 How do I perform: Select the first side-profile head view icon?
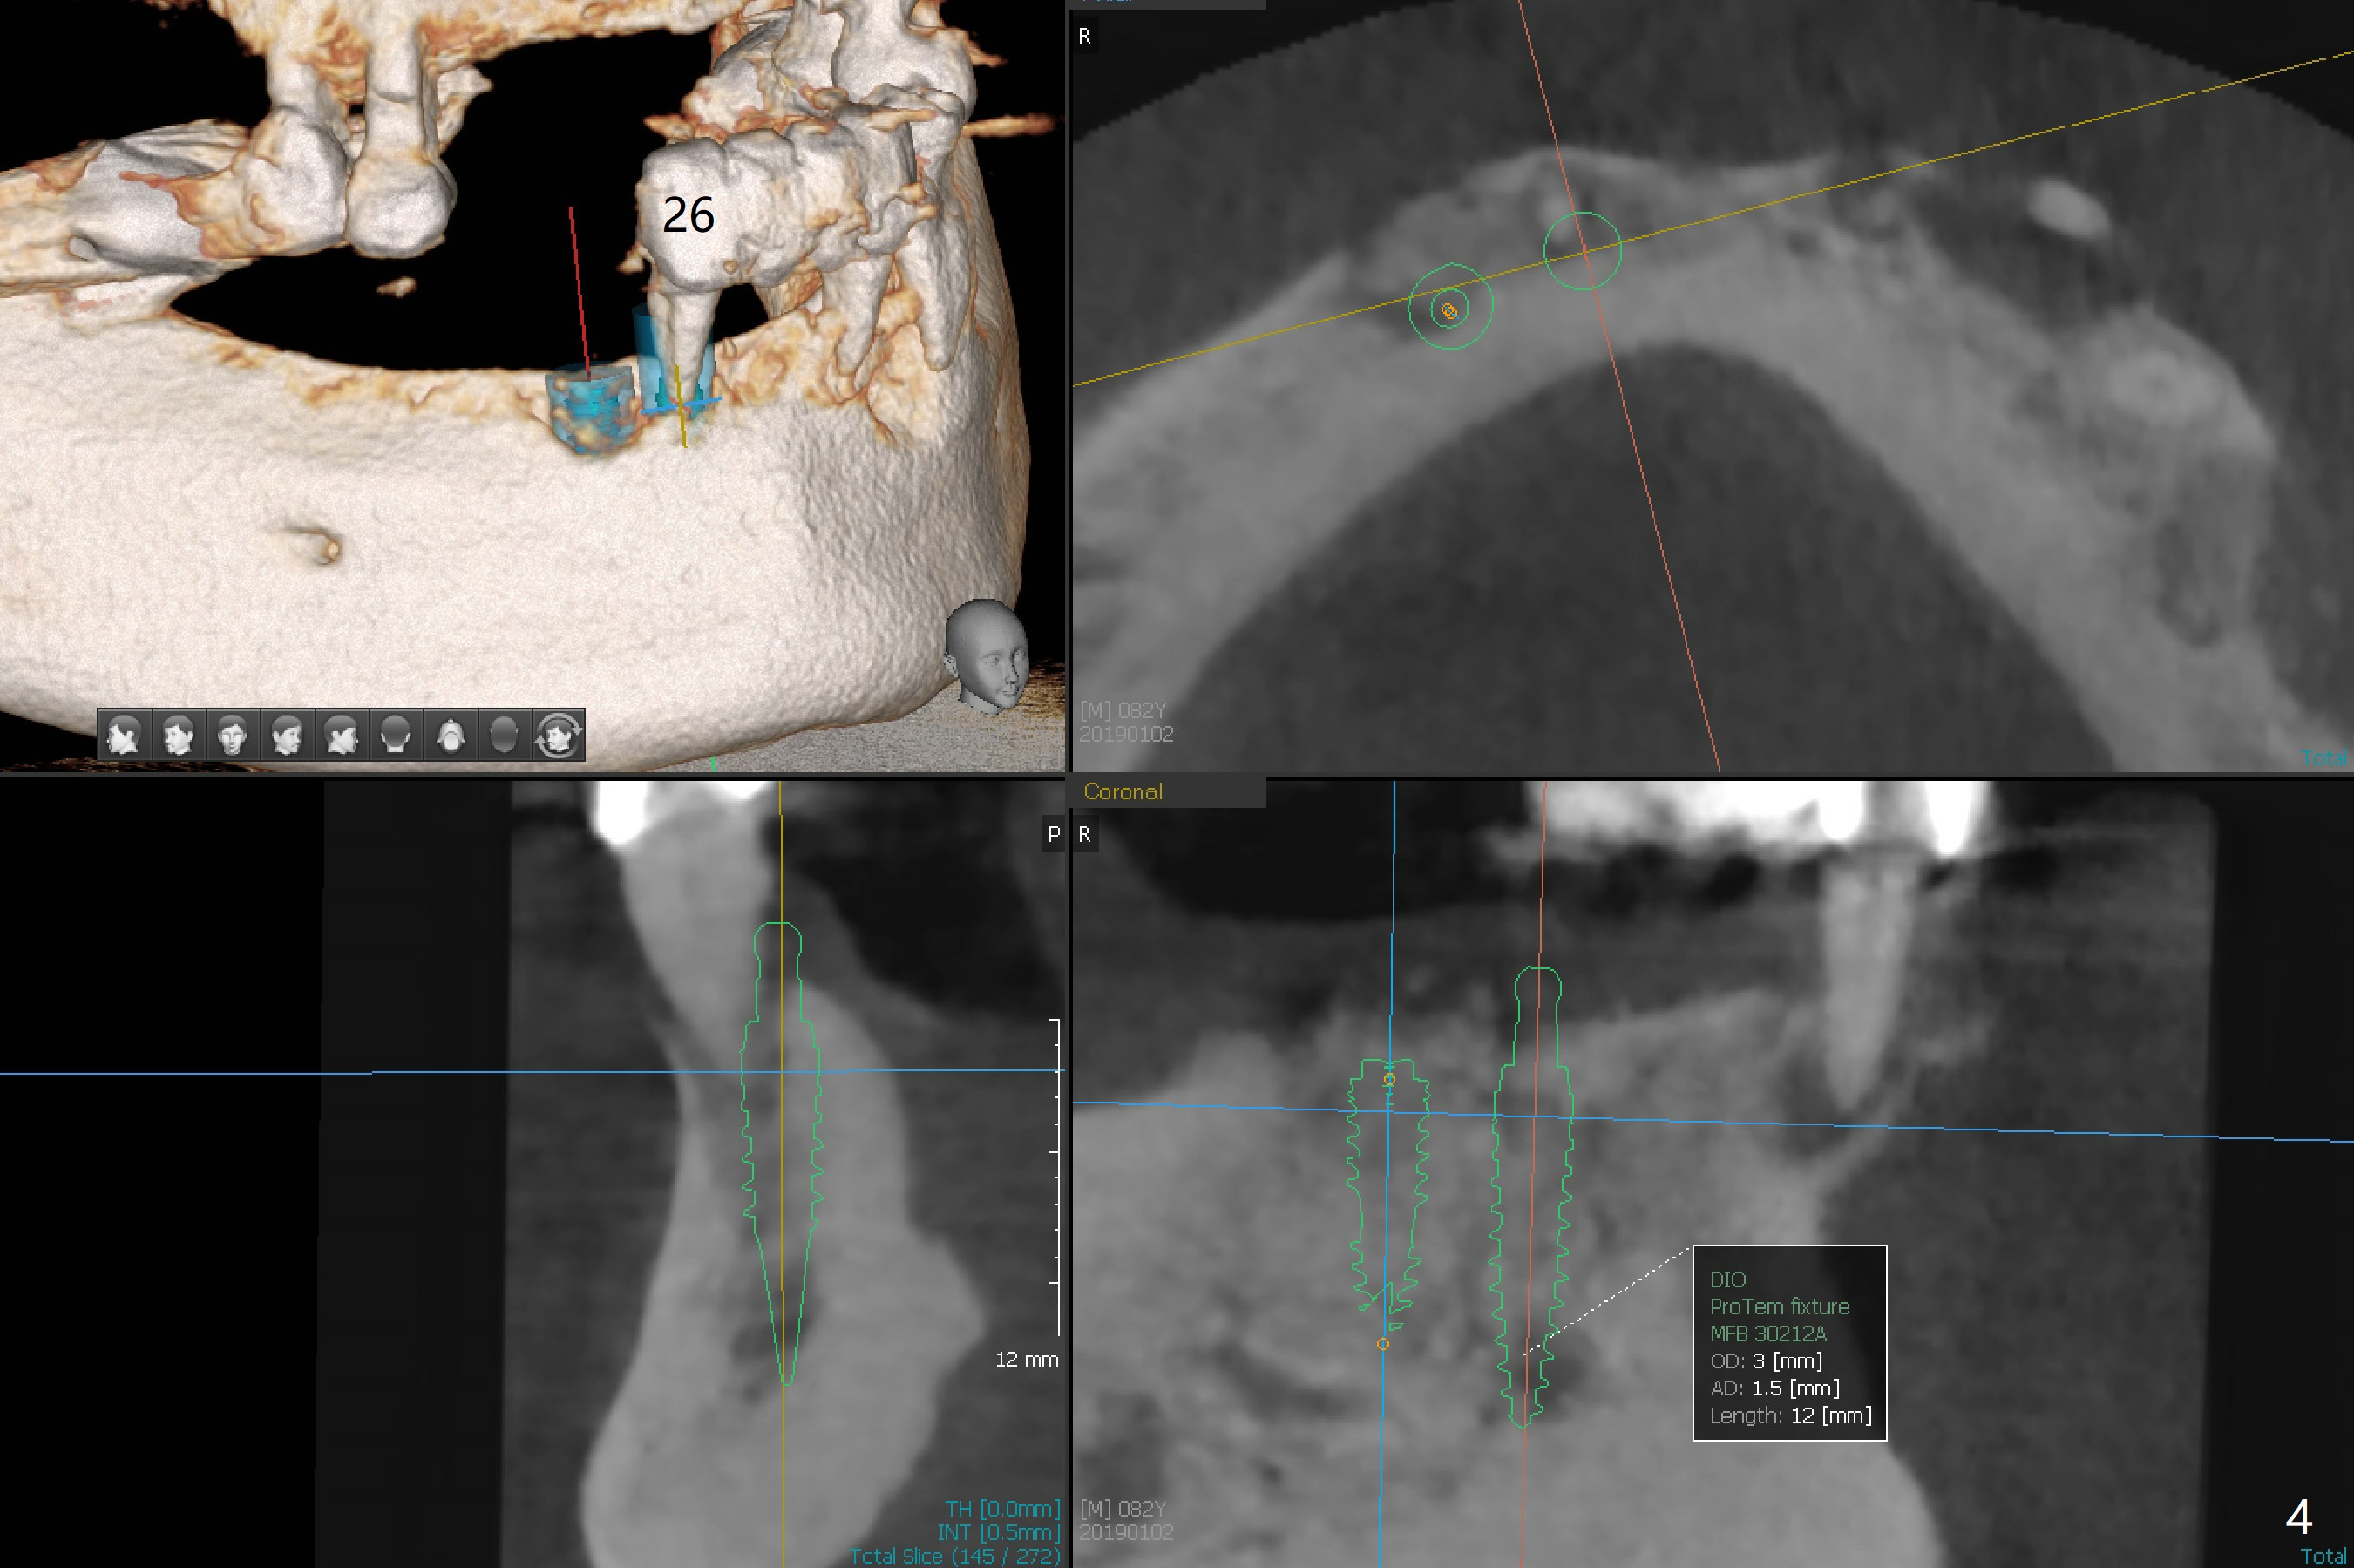coord(124,736)
